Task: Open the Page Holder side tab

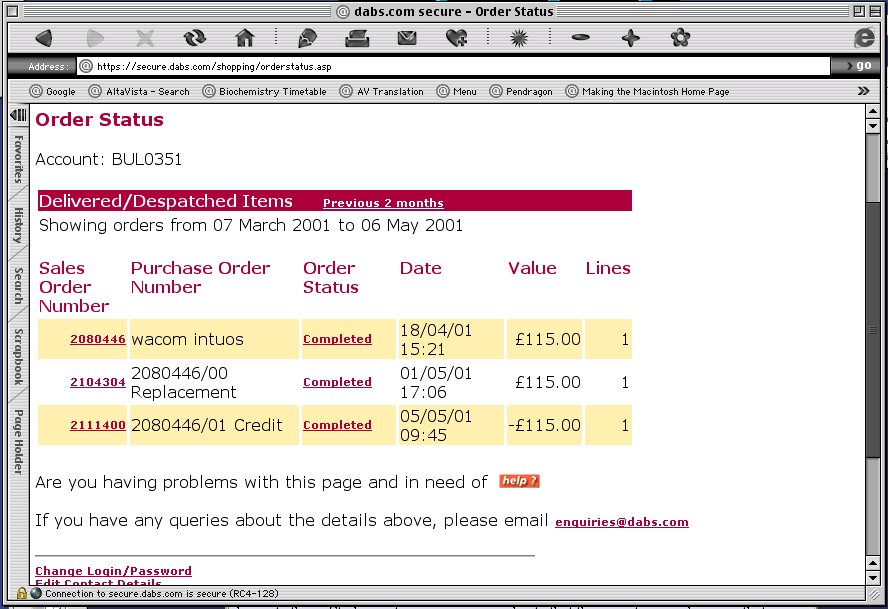Action: tap(19, 442)
